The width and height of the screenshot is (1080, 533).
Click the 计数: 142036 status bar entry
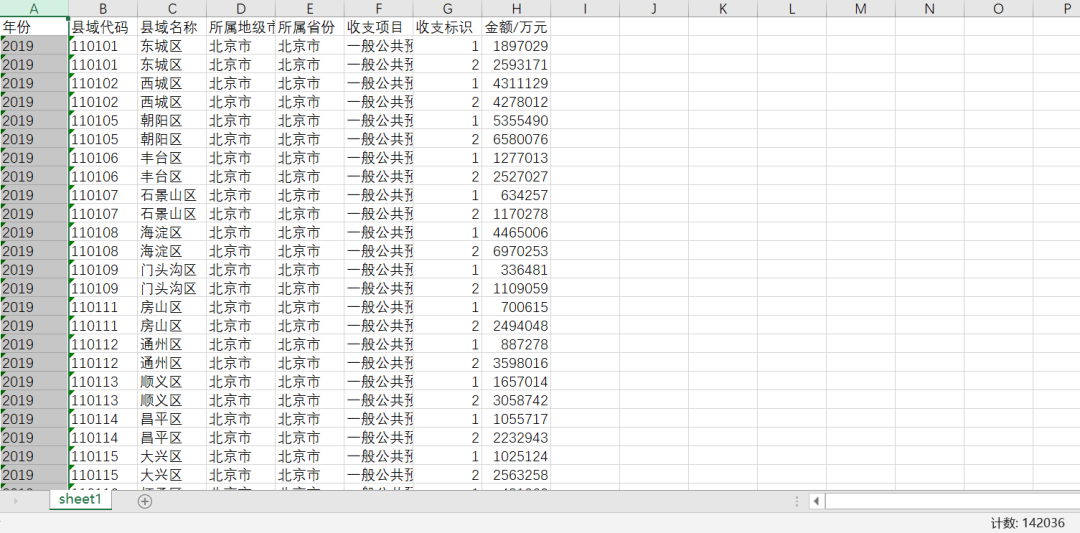pyautogui.click(x=1028, y=523)
